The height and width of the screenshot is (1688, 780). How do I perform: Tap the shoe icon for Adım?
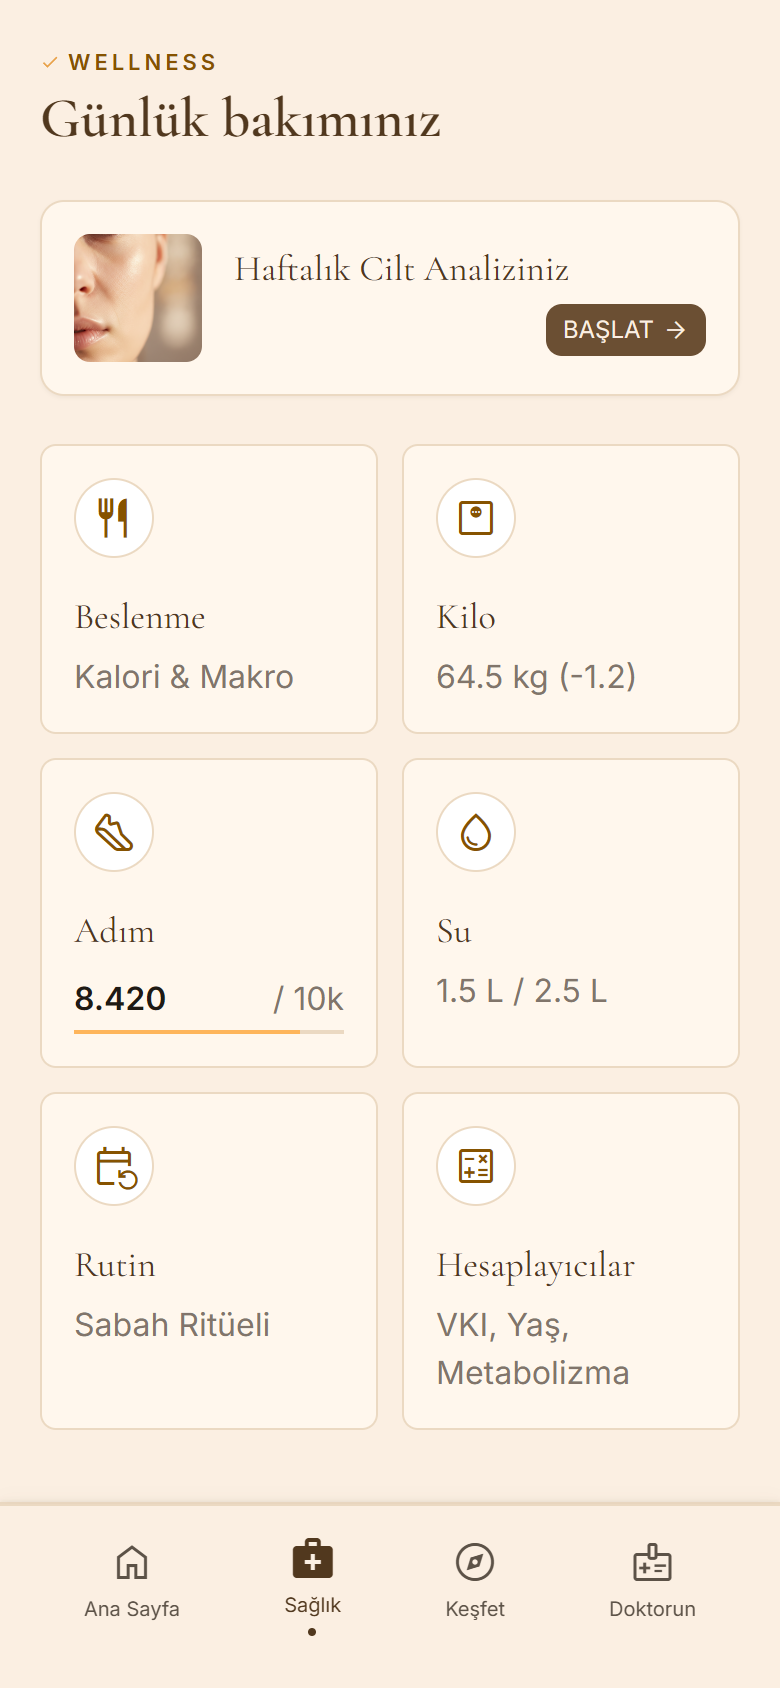click(x=114, y=832)
